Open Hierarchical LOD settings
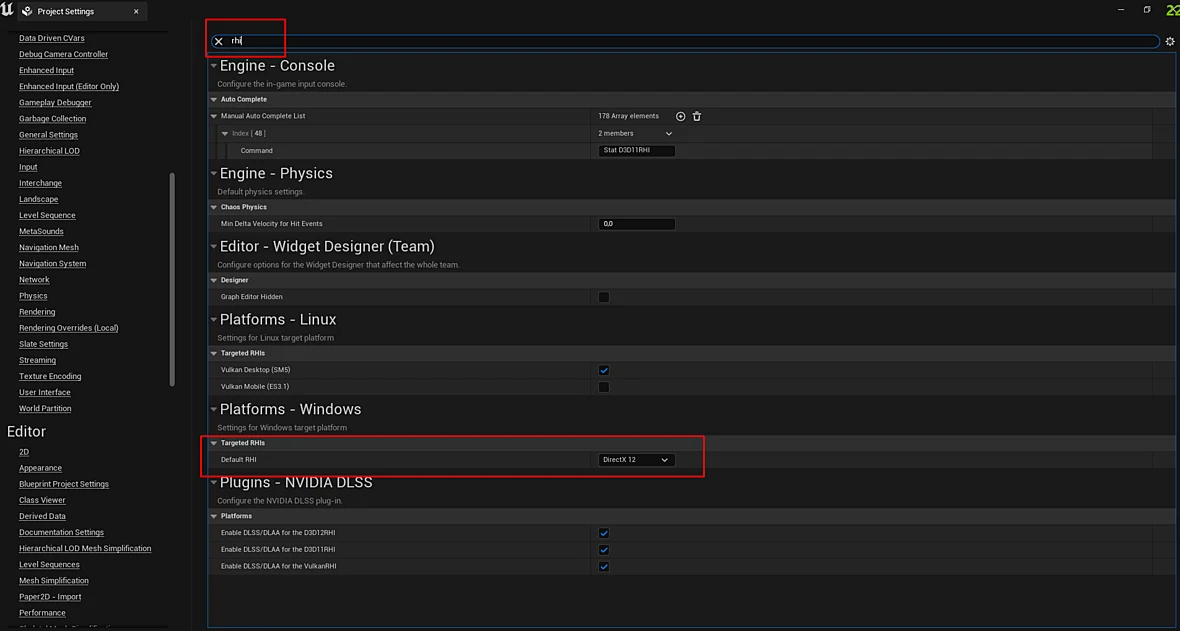1180x631 pixels. [x=49, y=151]
